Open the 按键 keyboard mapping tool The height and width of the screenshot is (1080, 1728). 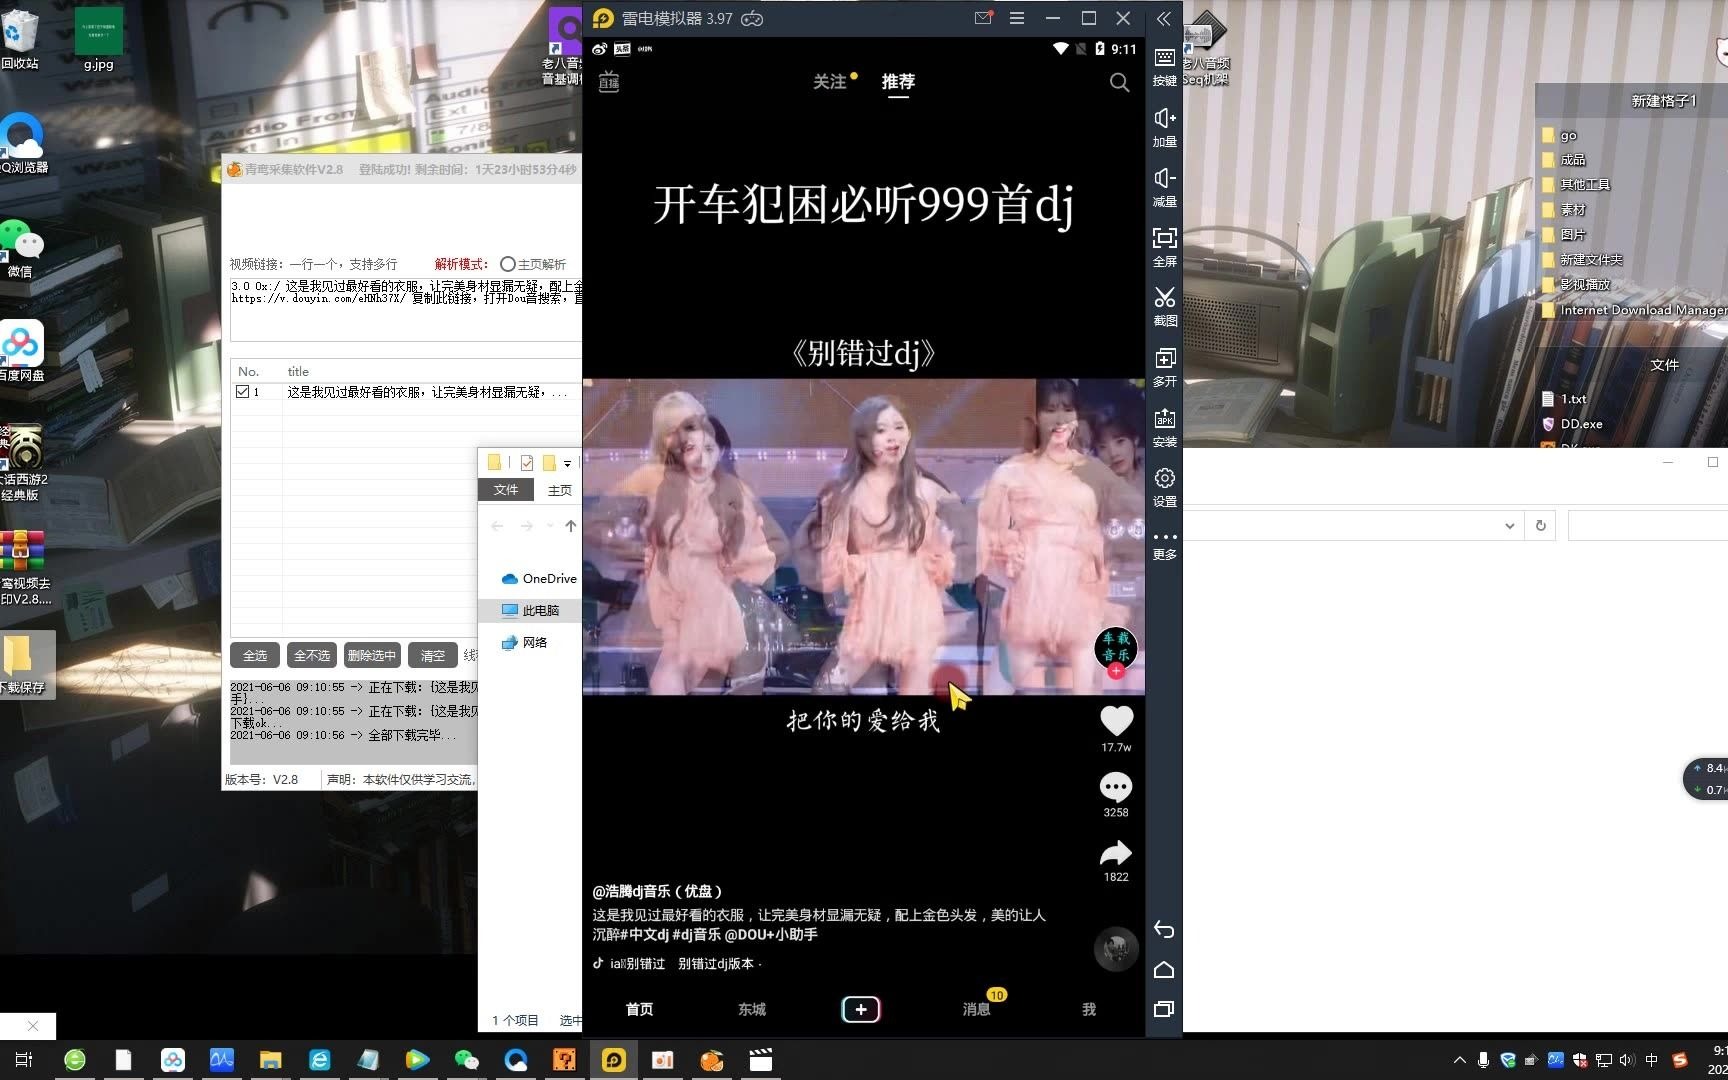coord(1165,66)
